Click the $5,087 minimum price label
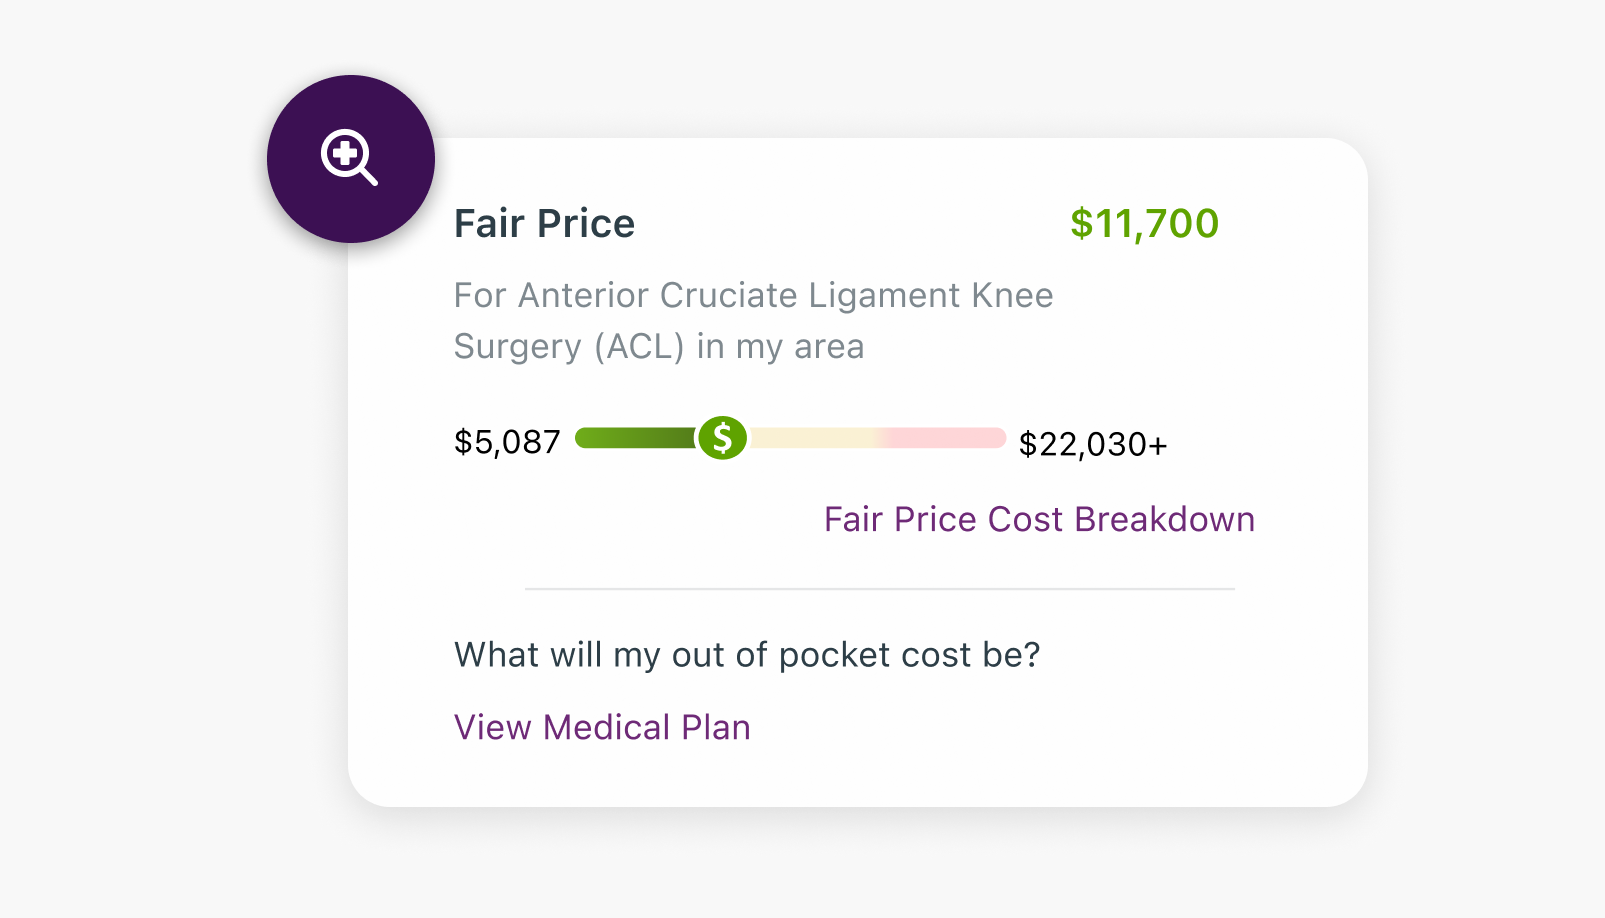The height and width of the screenshot is (918, 1605). click(507, 442)
